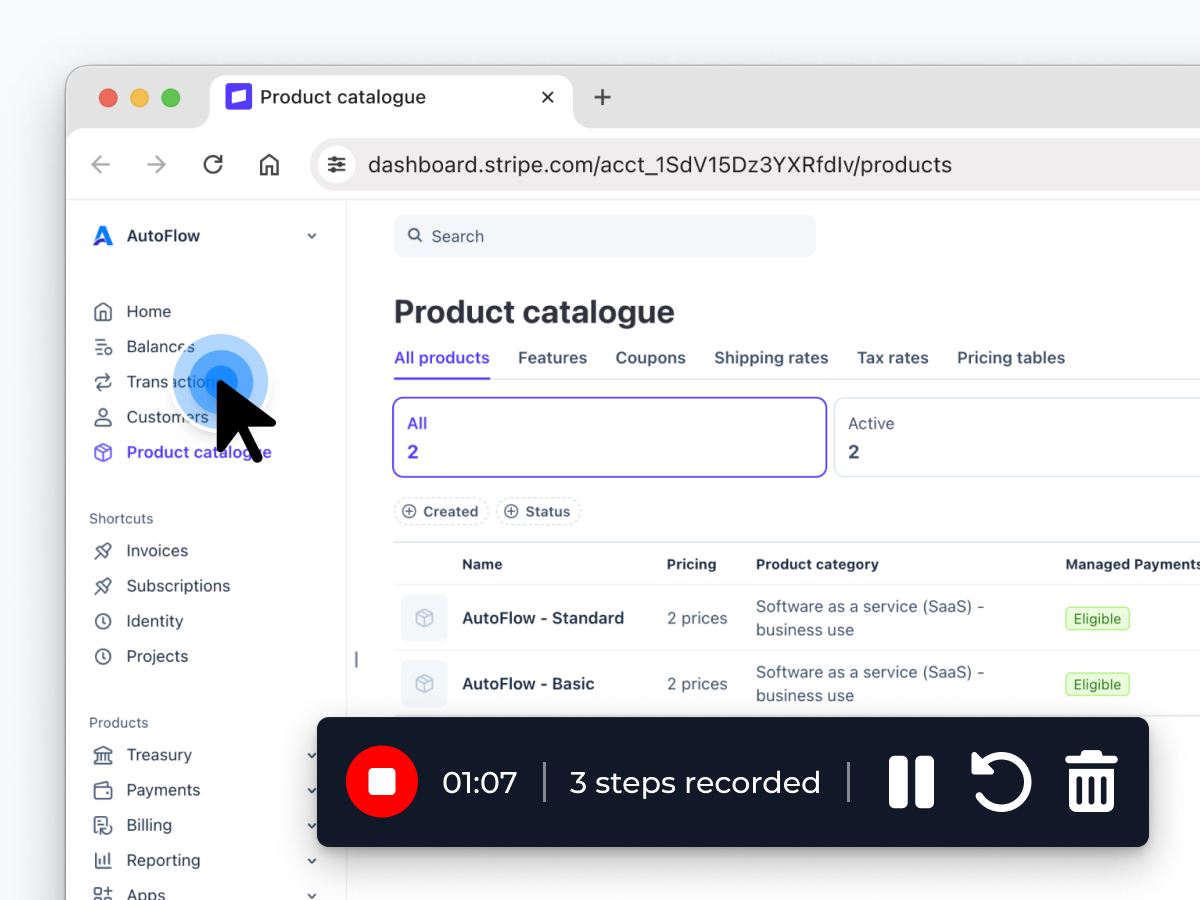The image size is (1200, 900).
Task: Open the AutoFlow - Basic product name
Action: 528,684
